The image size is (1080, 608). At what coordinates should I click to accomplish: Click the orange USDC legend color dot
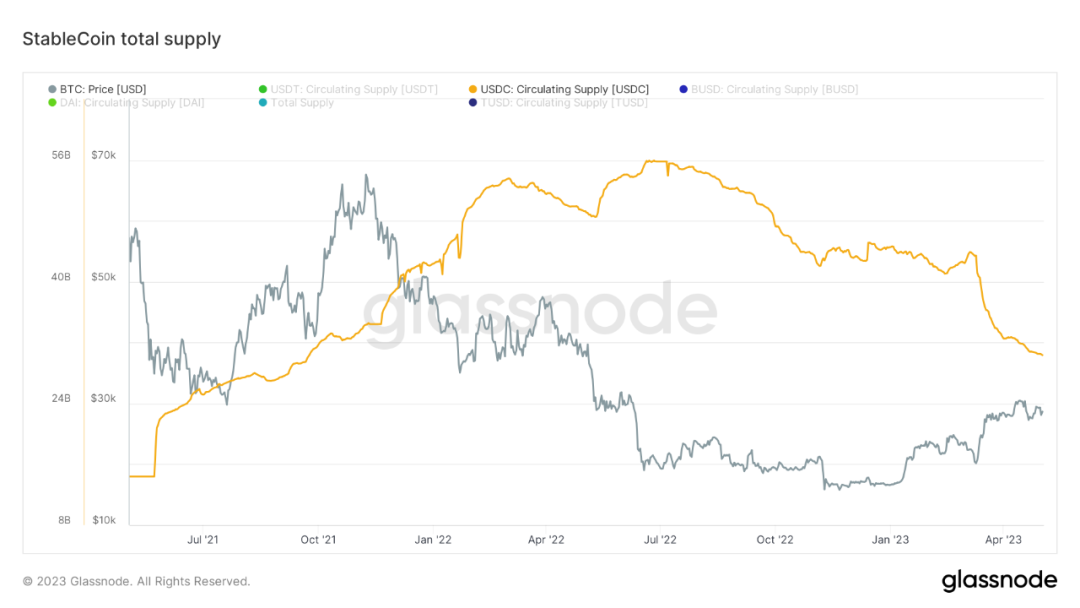[x=472, y=90]
